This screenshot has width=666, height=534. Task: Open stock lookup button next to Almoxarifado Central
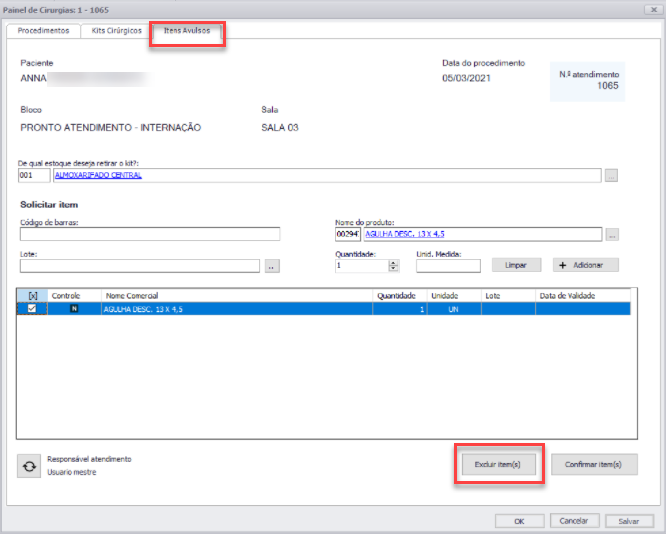pyautogui.click(x=611, y=175)
